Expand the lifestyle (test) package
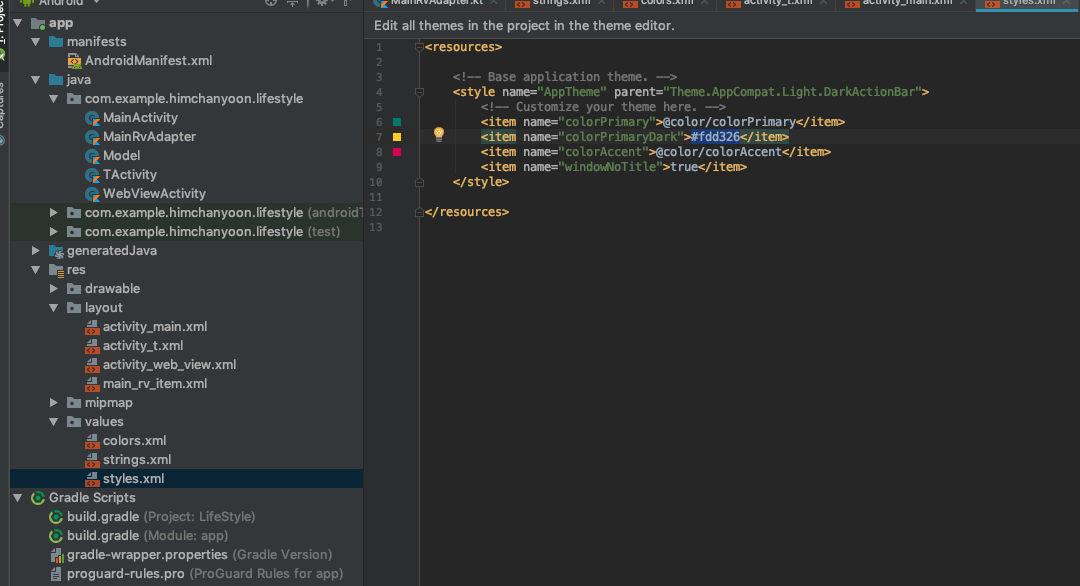 [54, 231]
